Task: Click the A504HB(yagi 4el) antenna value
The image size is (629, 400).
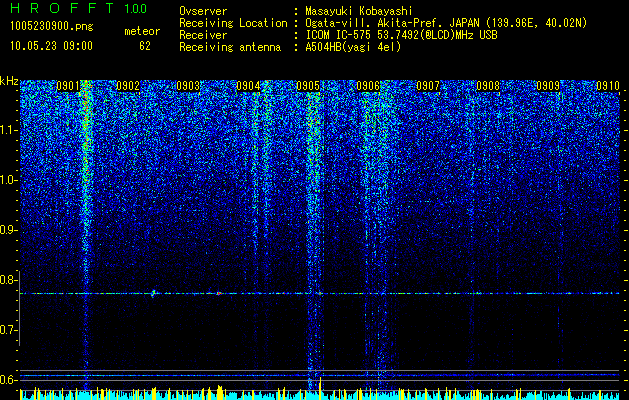Action: coord(353,47)
